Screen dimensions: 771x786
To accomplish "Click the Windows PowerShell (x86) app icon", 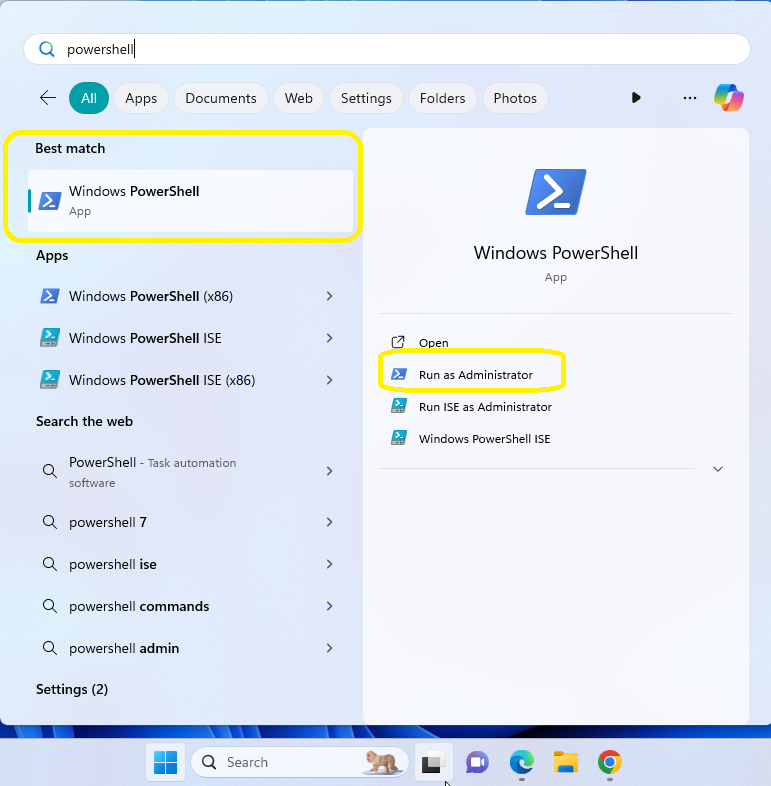I will tap(50, 296).
